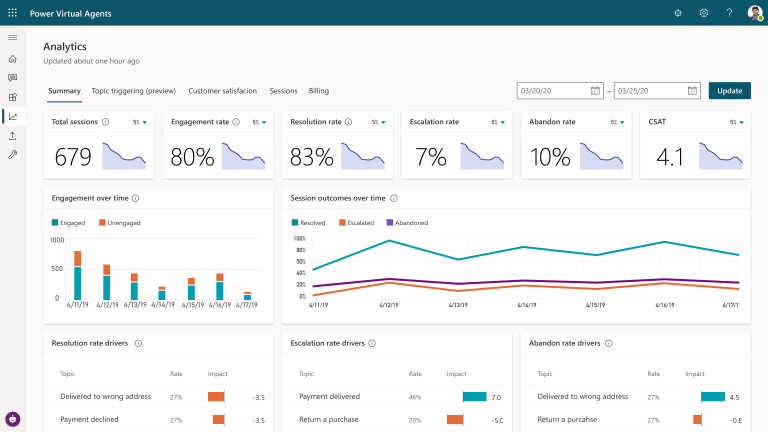This screenshot has width=768, height=432.
Task: Open the chat topics sidebar icon
Action: pos(13,78)
